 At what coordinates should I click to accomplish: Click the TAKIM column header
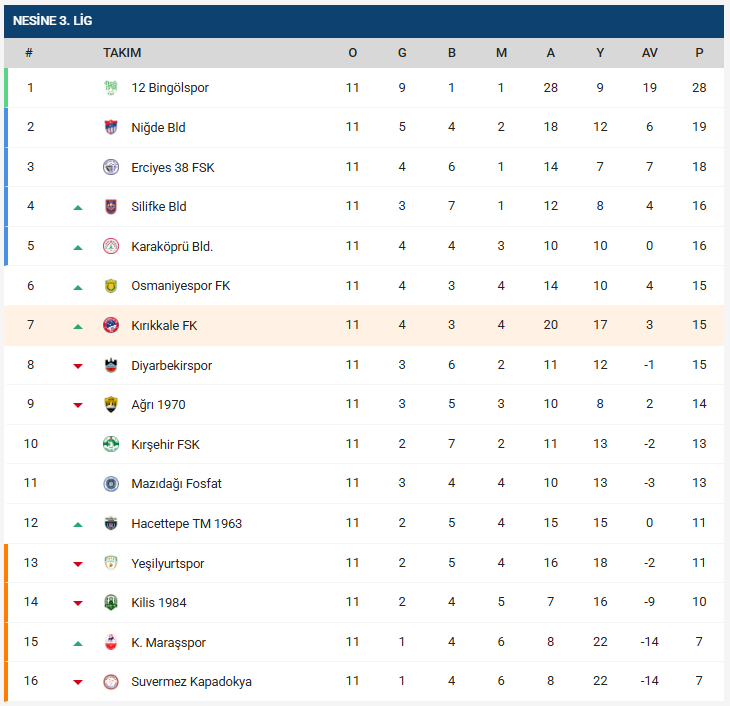[122, 53]
